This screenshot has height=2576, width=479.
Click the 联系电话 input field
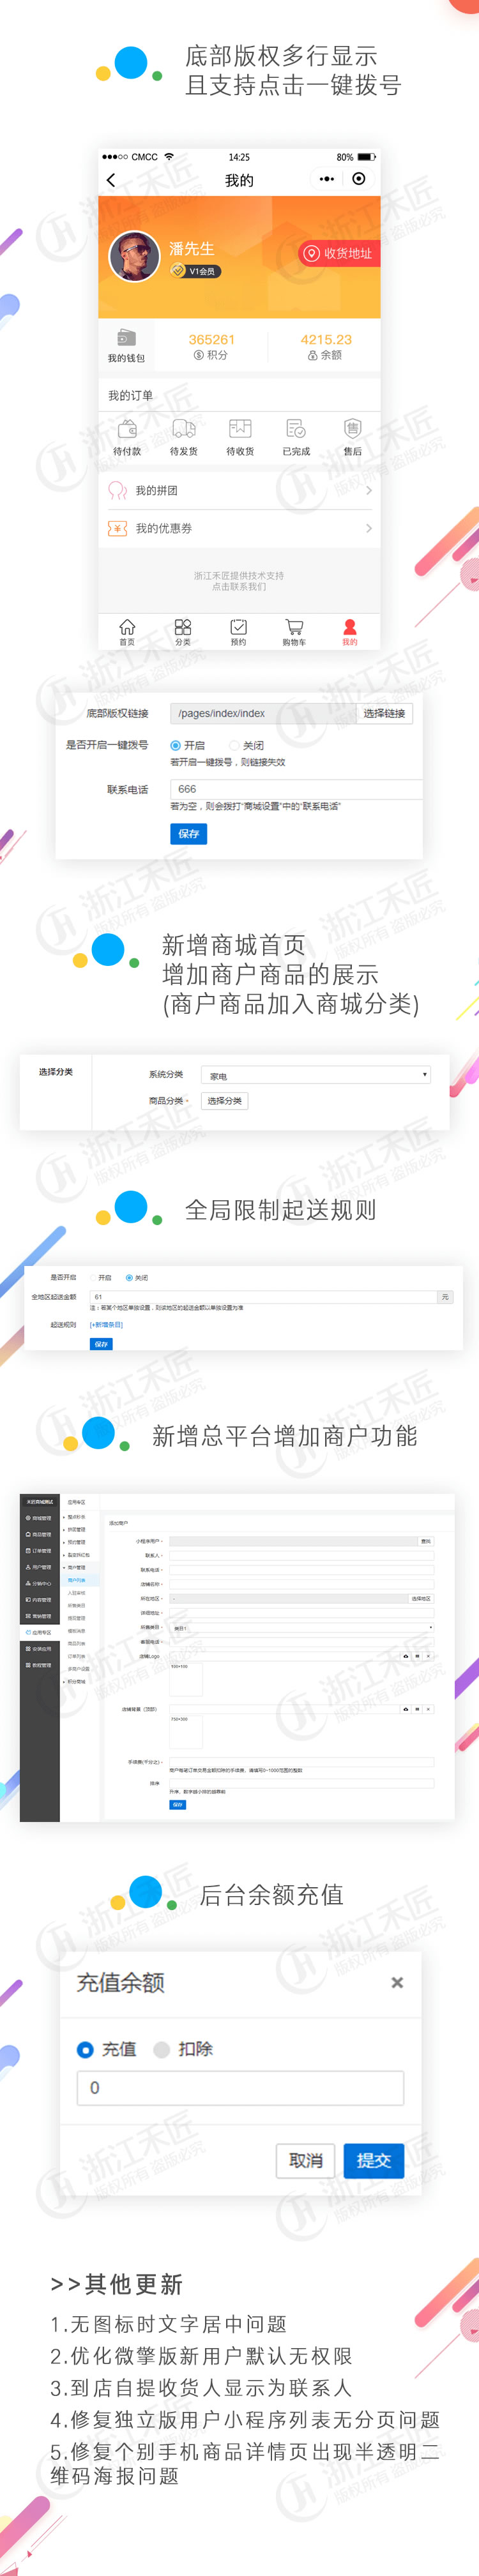296,789
